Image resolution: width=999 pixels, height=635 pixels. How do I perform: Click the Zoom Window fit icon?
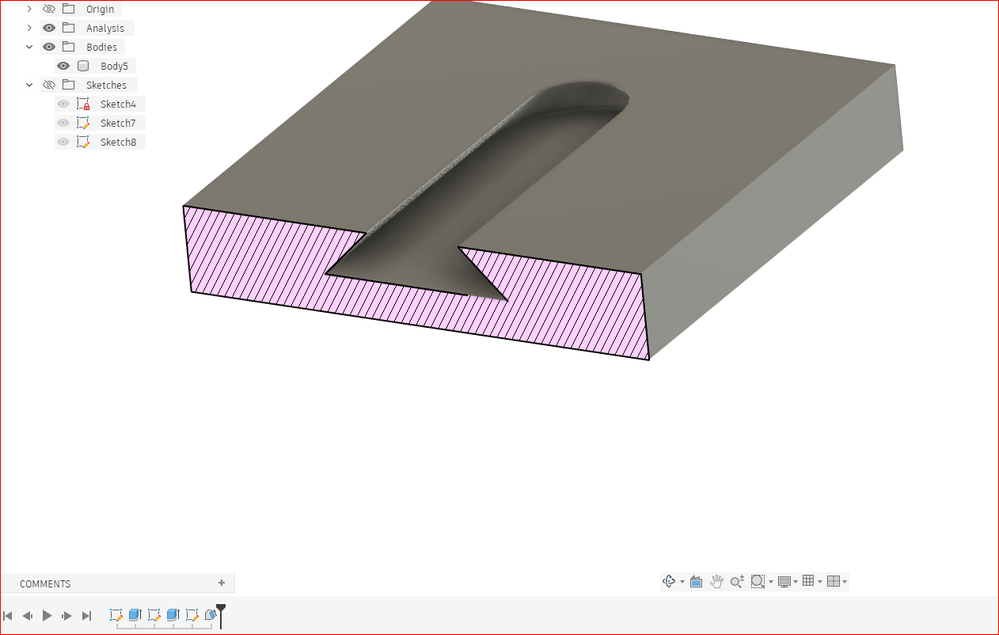[758, 581]
